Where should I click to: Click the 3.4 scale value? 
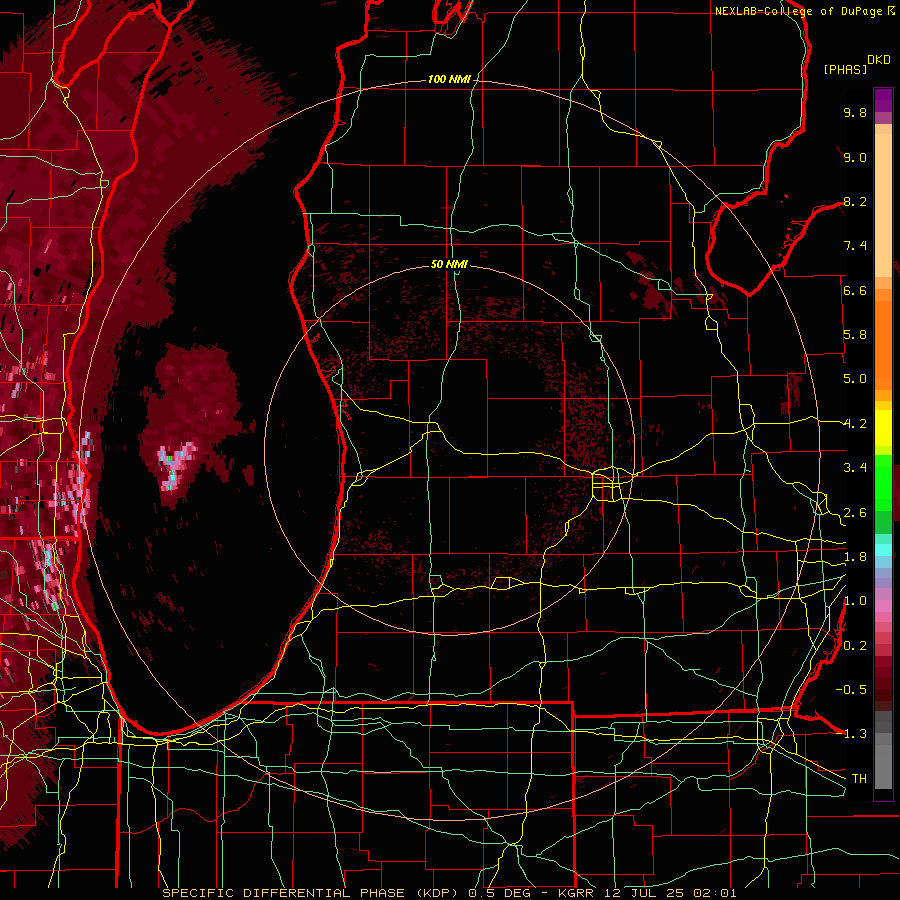tap(855, 468)
